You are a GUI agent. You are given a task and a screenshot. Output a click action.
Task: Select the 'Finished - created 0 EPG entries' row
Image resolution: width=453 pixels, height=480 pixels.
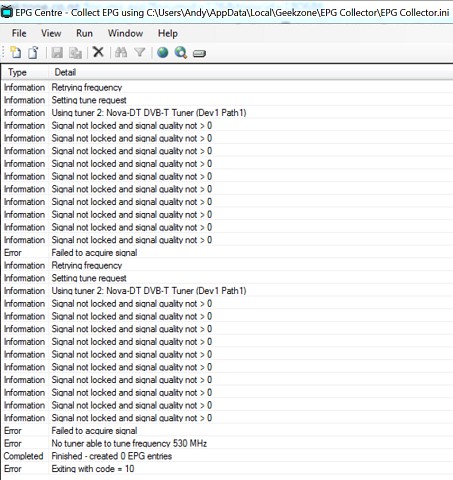(227, 456)
